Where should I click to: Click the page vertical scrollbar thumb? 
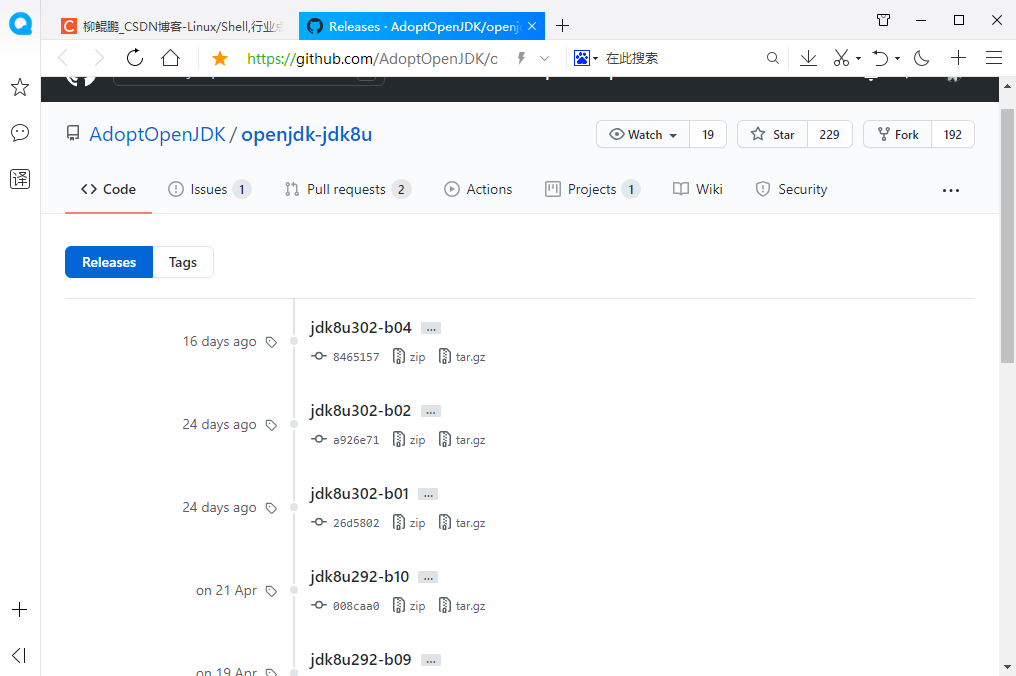1008,236
